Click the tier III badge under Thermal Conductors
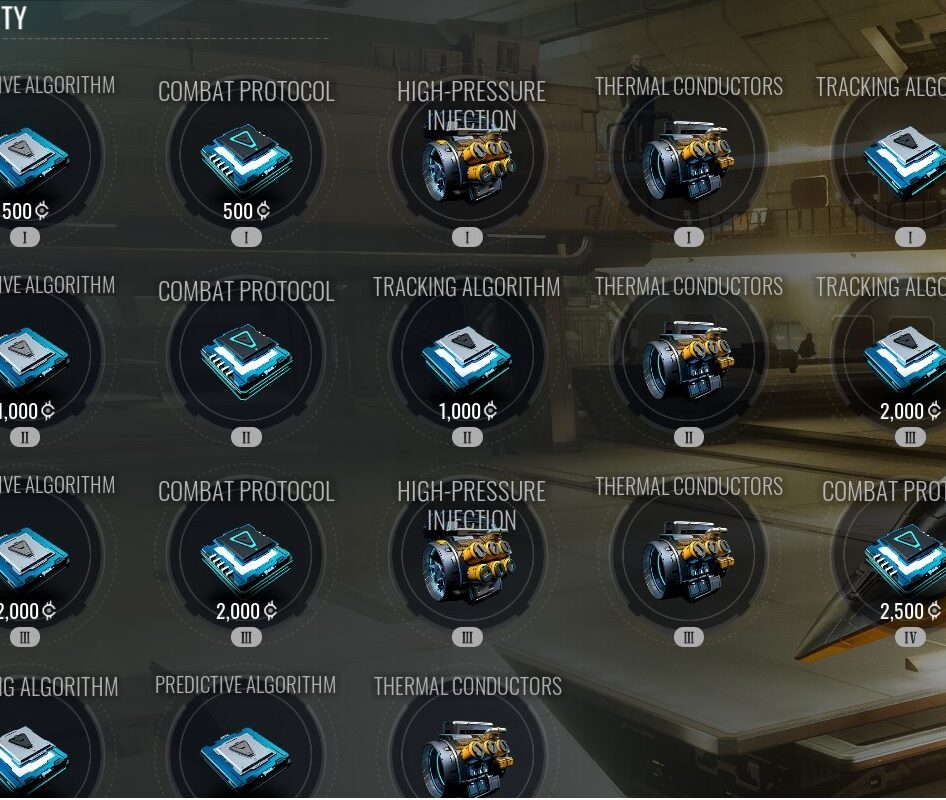 (688, 637)
